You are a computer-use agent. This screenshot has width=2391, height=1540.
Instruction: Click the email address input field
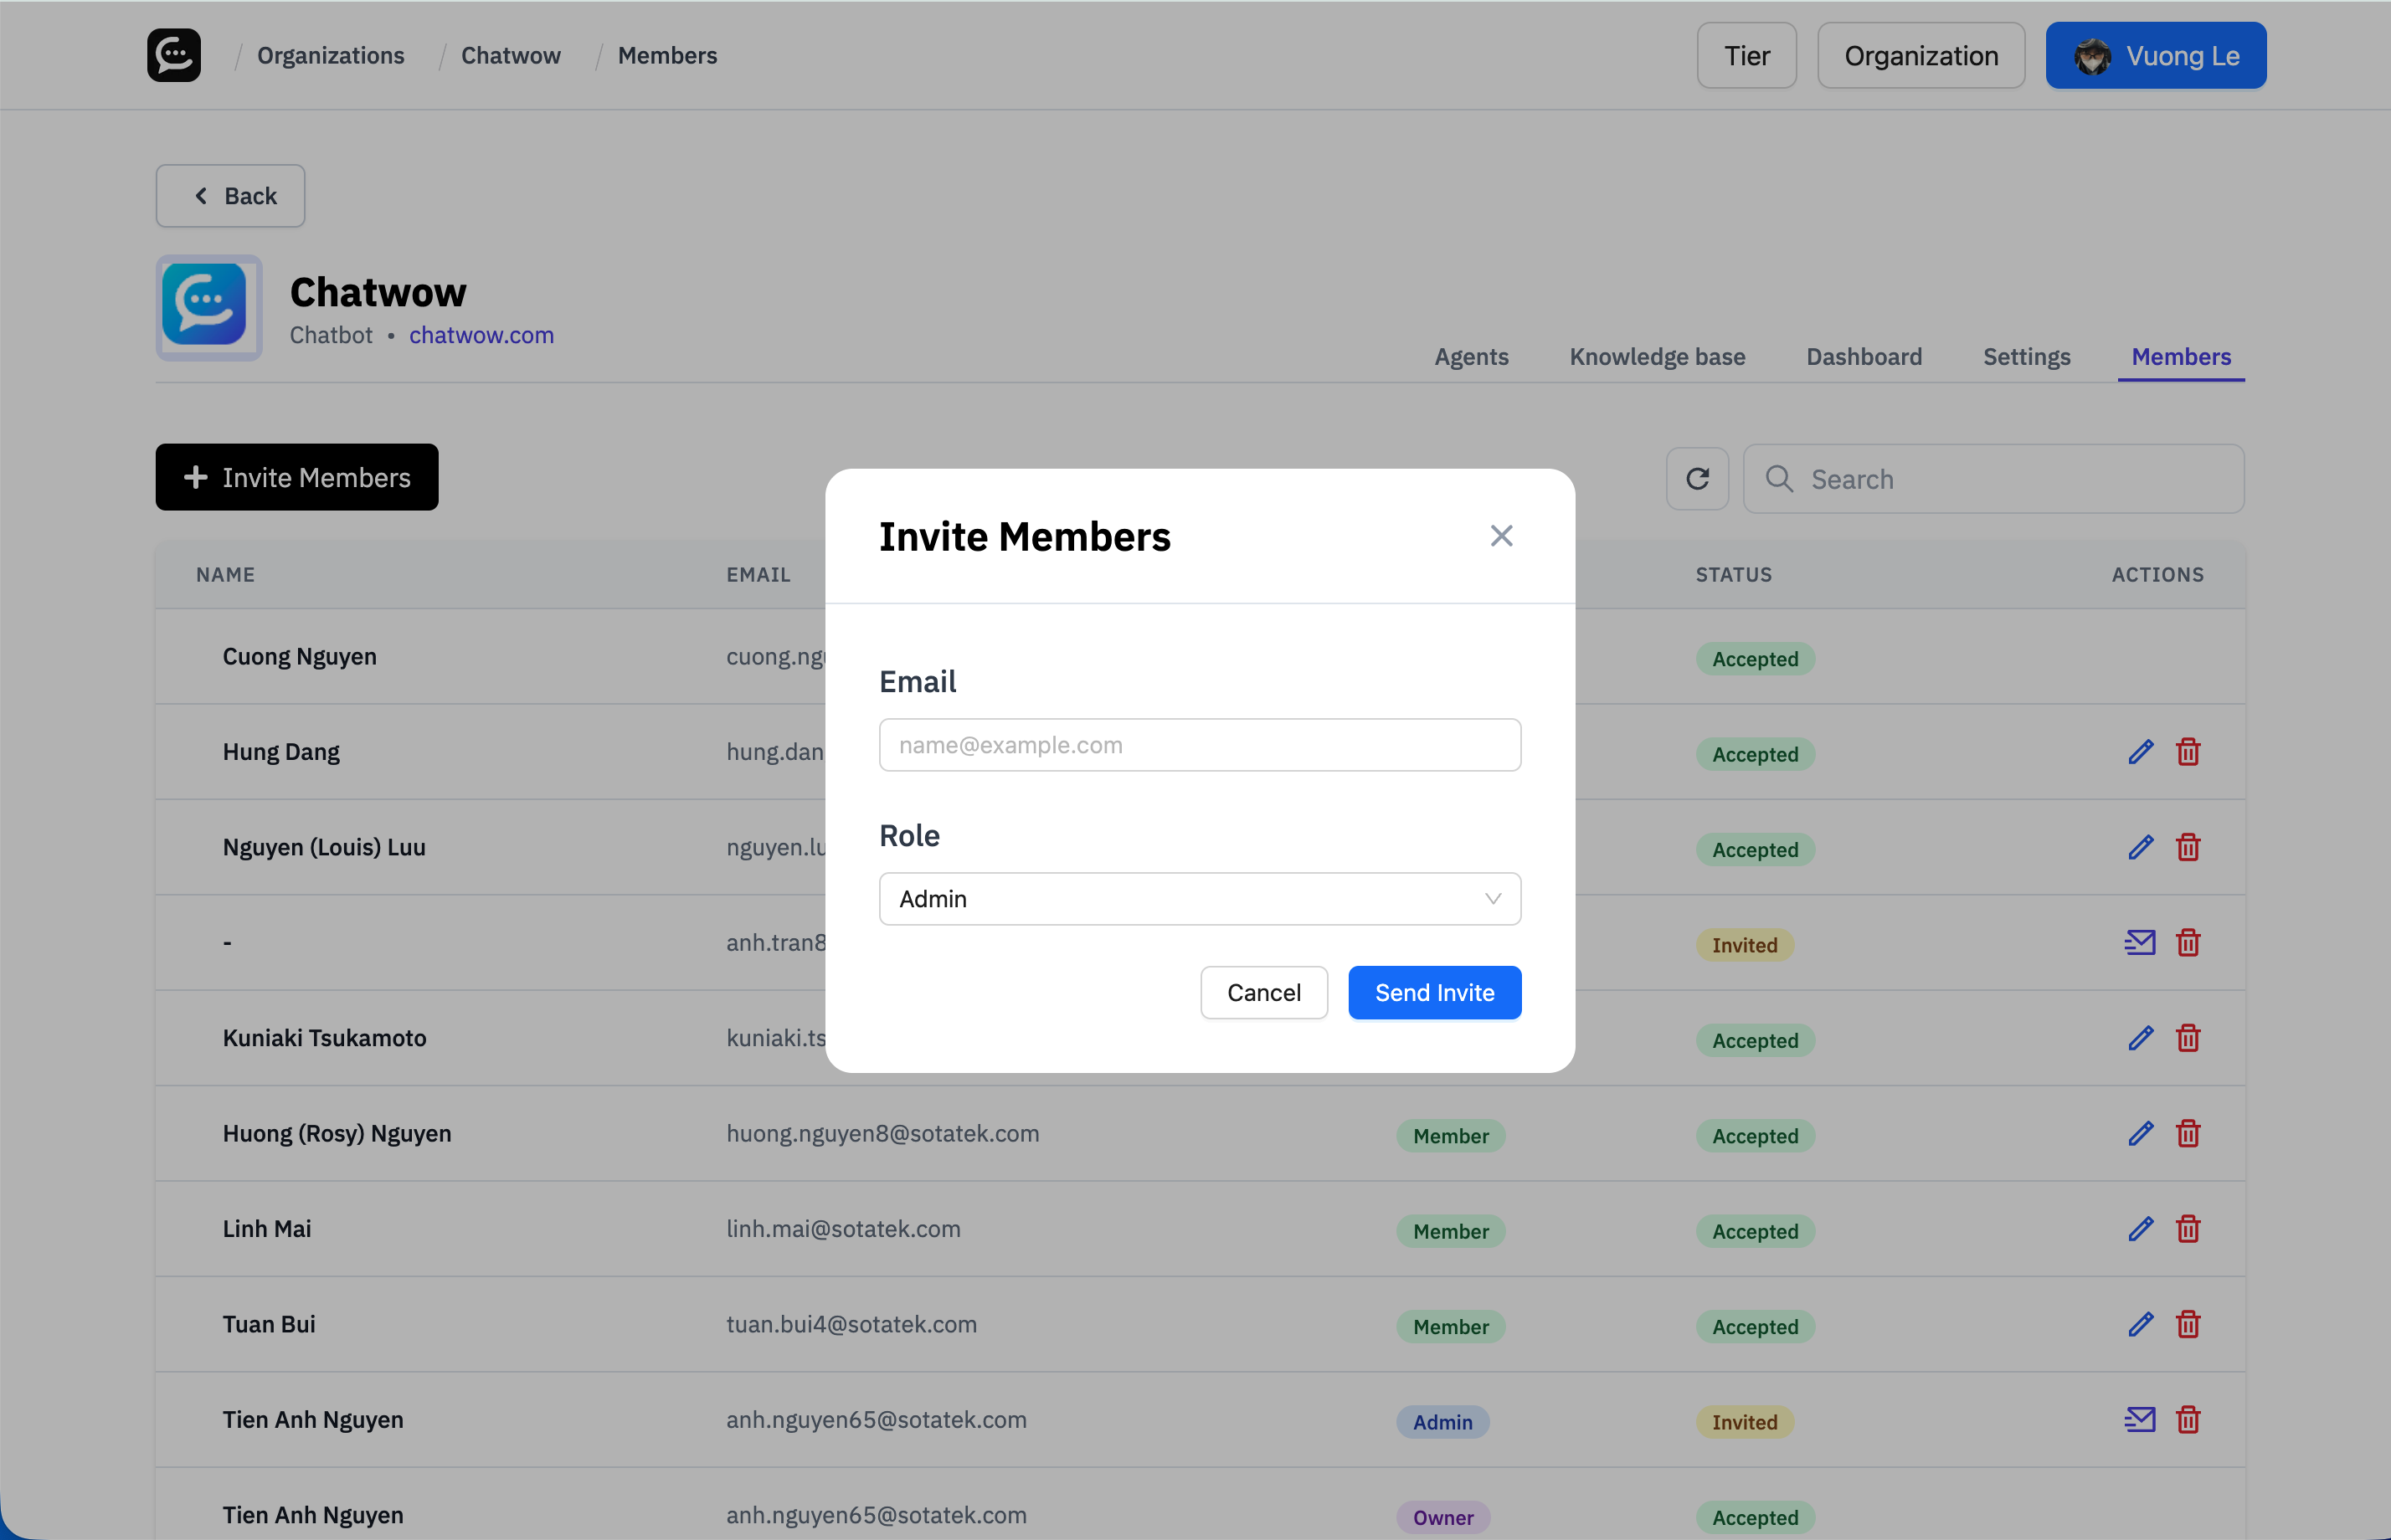(x=1198, y=744)
